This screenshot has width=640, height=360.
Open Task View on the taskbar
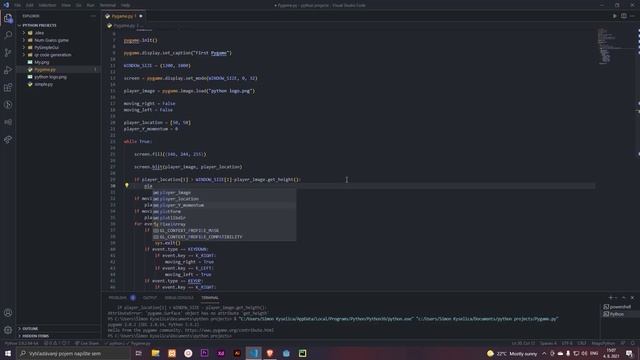[x=139, y=353]
